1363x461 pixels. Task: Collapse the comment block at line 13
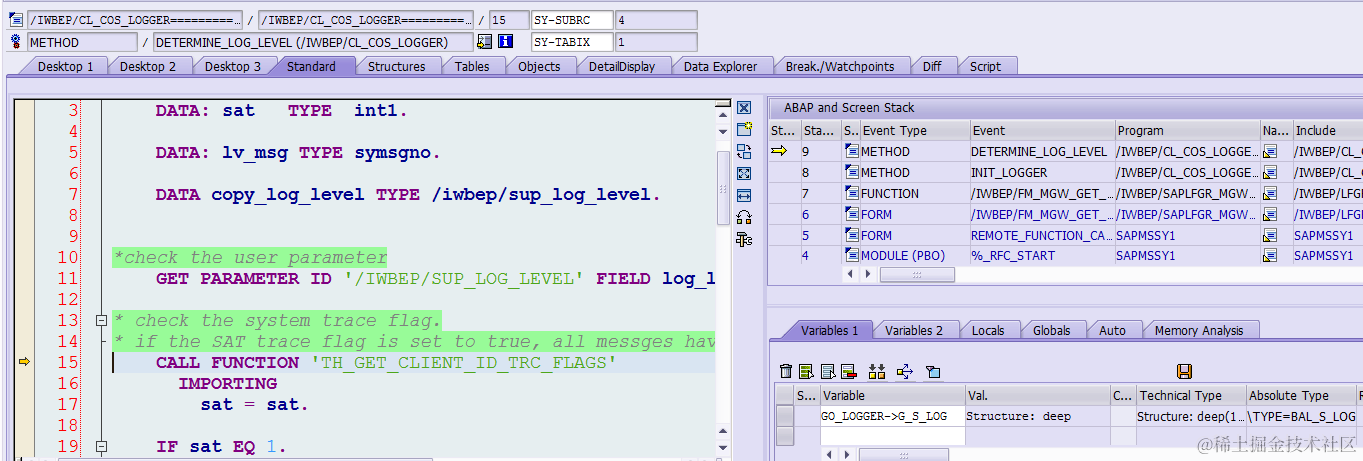point(101,321)
